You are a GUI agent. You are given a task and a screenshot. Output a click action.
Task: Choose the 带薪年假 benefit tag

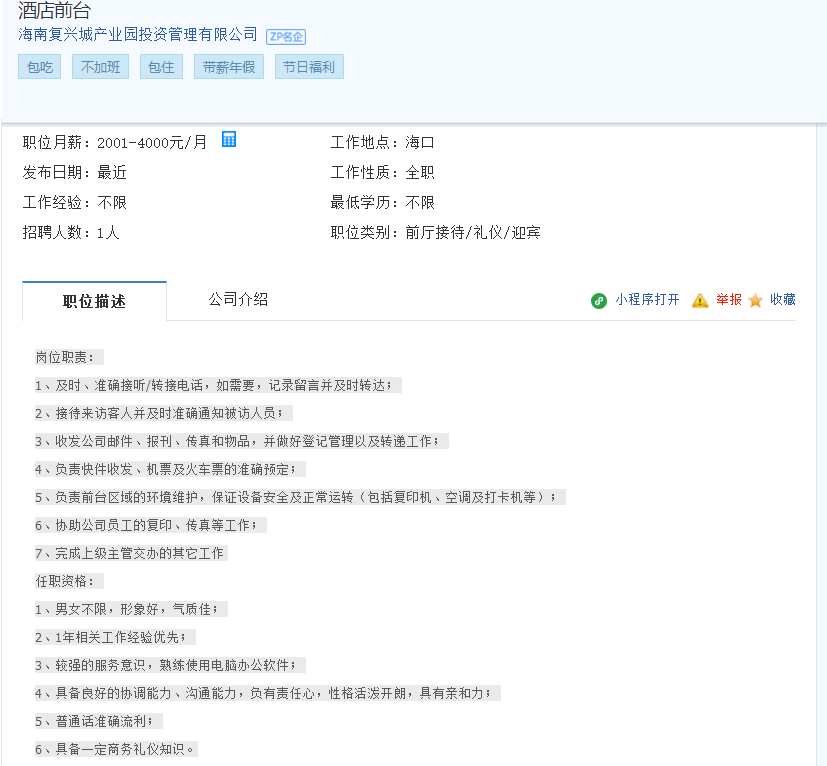228,67
